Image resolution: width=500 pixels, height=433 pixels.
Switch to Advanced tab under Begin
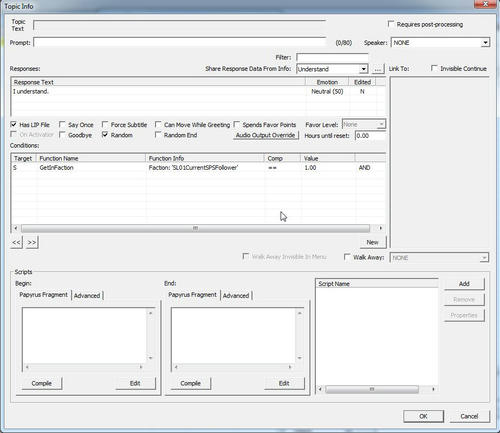(x=87, y=295)
